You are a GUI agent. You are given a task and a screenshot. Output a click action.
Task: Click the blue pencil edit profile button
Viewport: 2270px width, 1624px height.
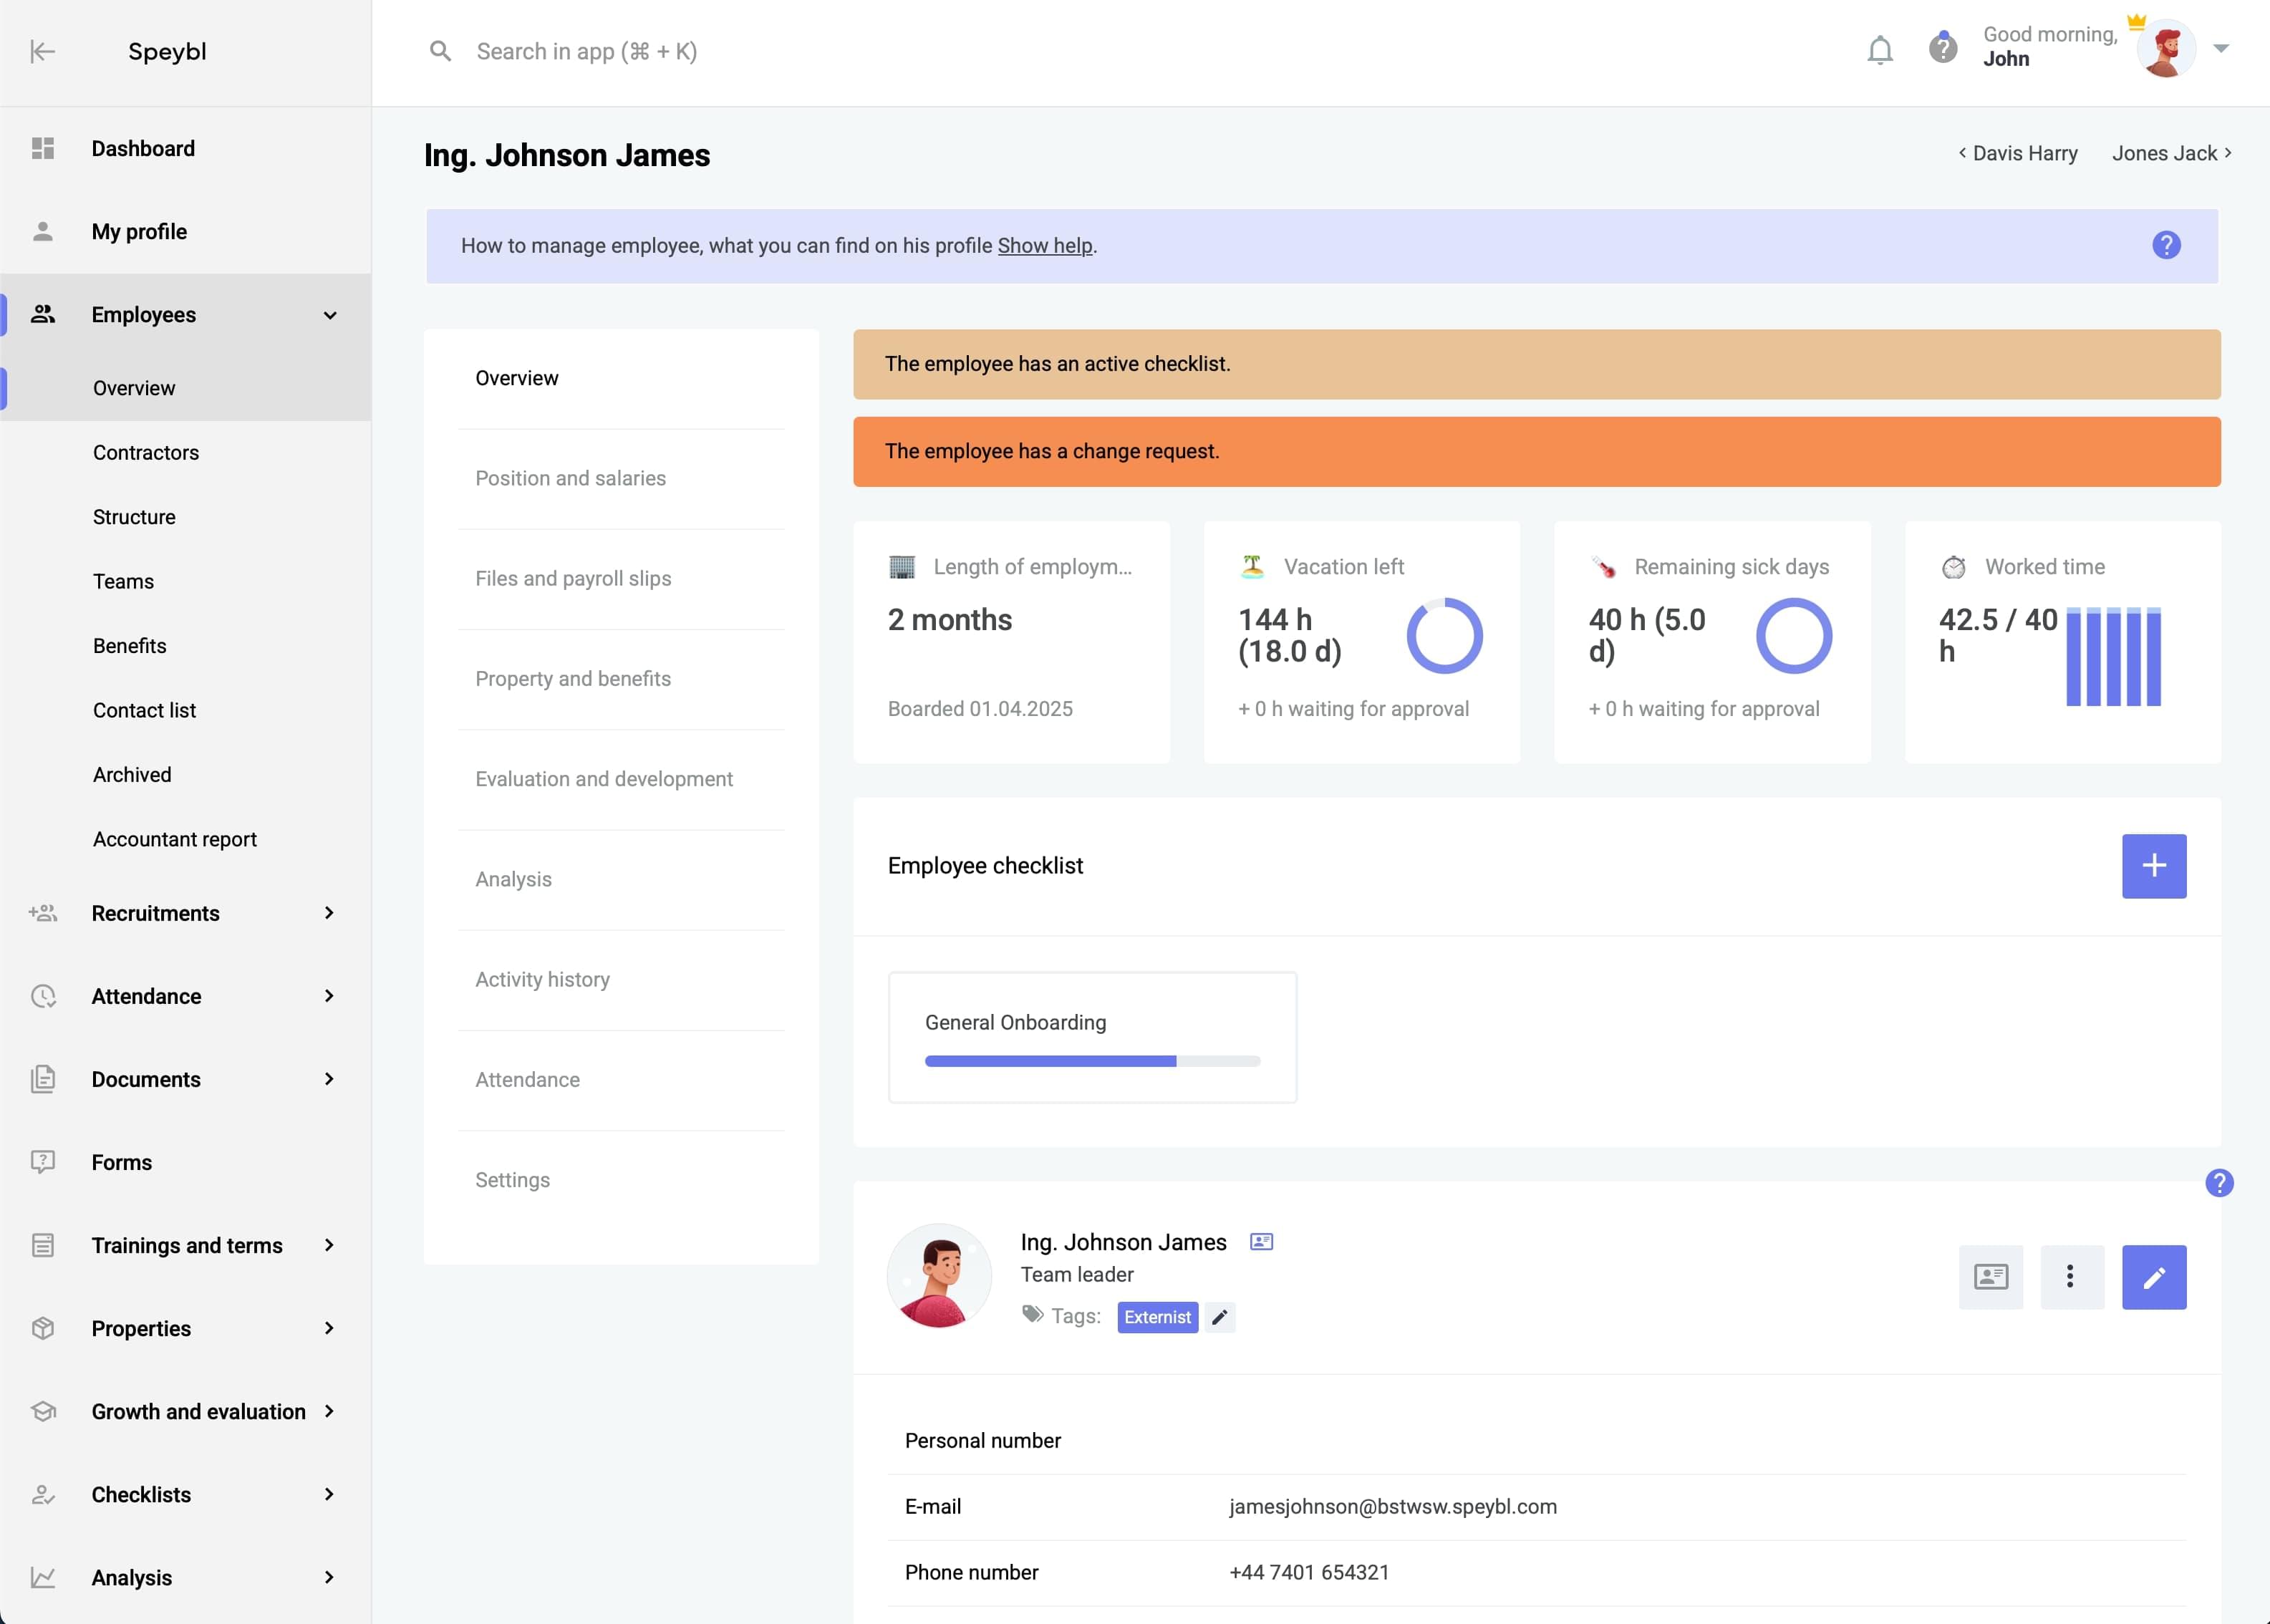pos(2153,1277)
